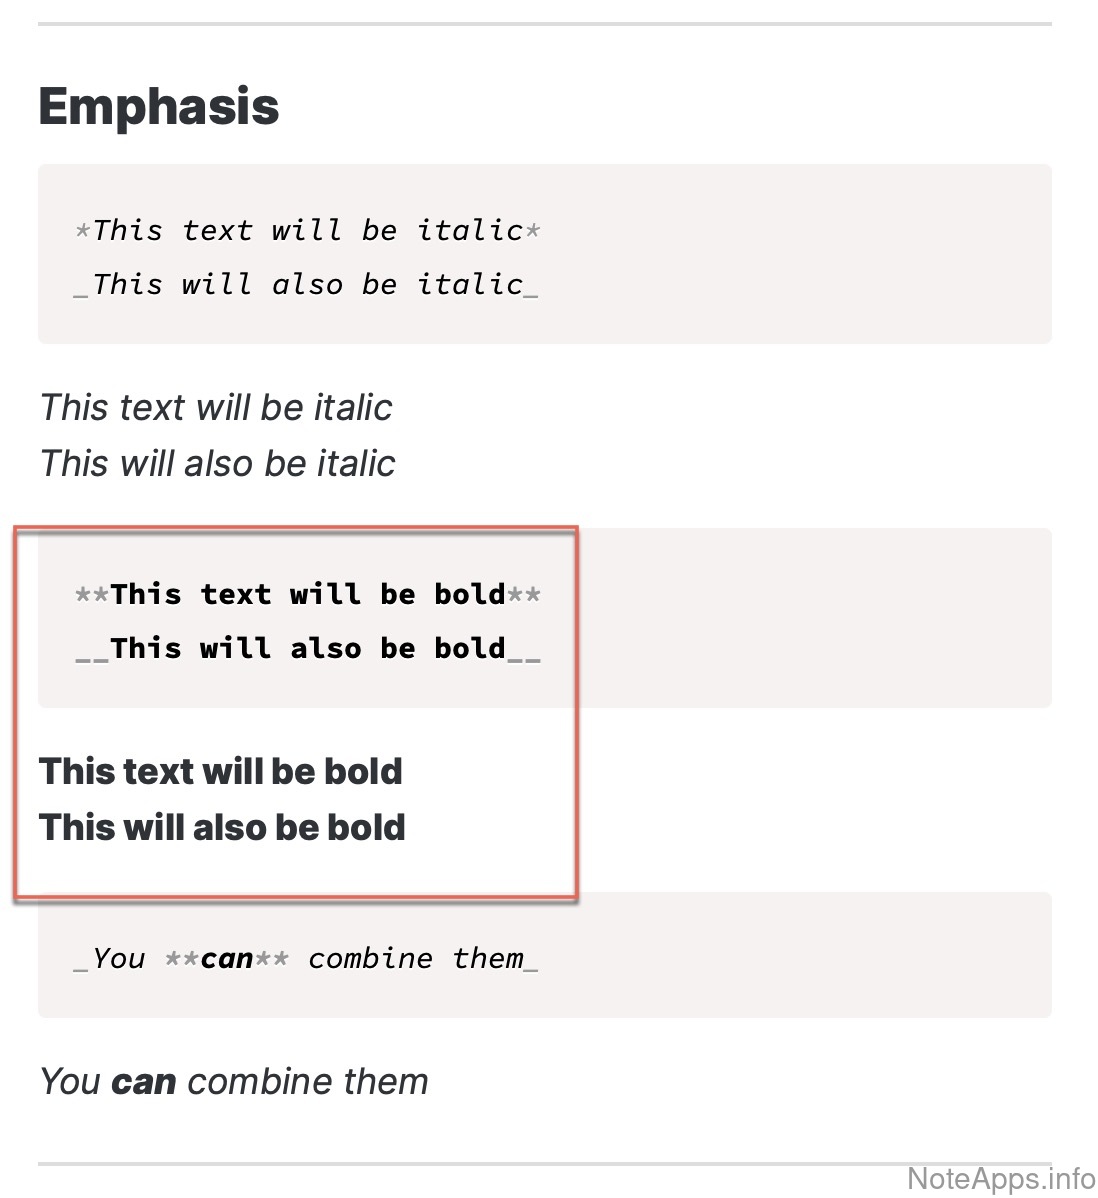Open the NoteApps.info watermark link
1098x1198 pixels.
click(x=1000, y=1179)
